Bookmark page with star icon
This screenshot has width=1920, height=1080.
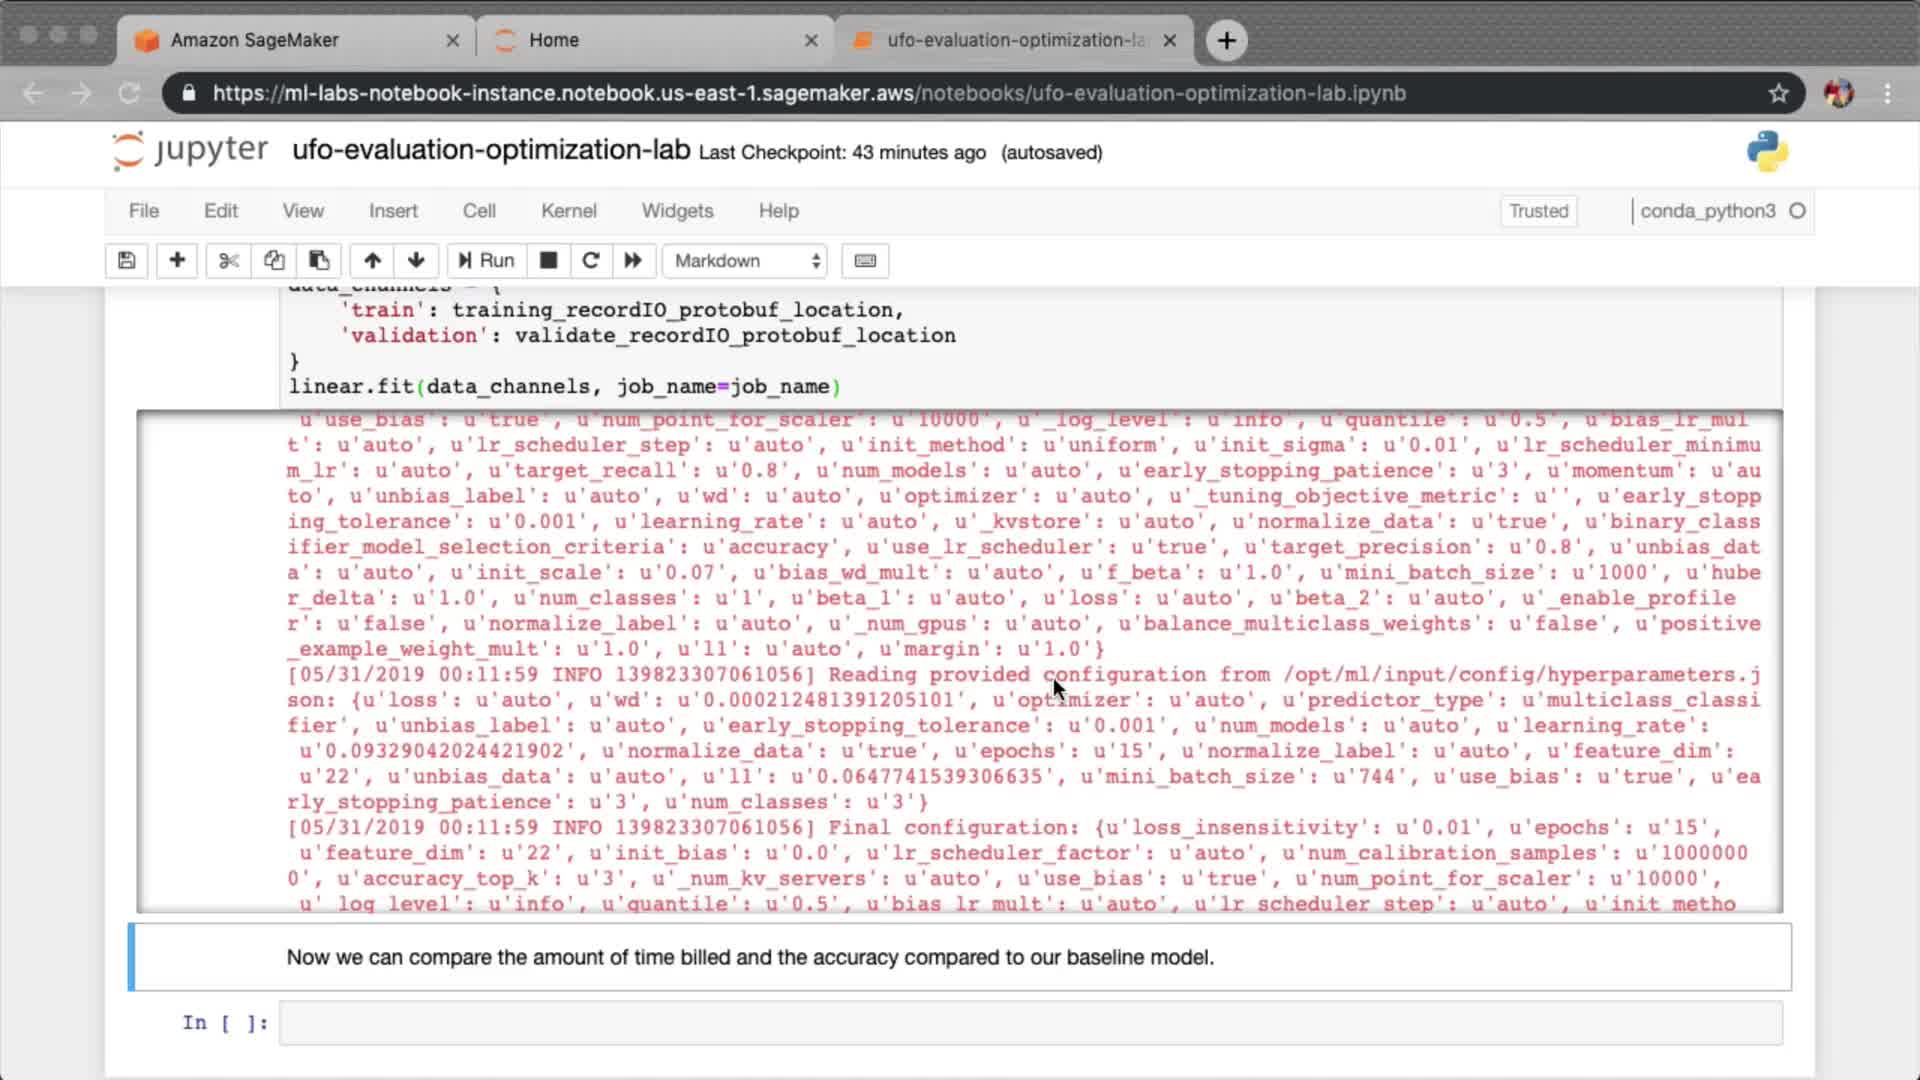(x=1778, y=93)
